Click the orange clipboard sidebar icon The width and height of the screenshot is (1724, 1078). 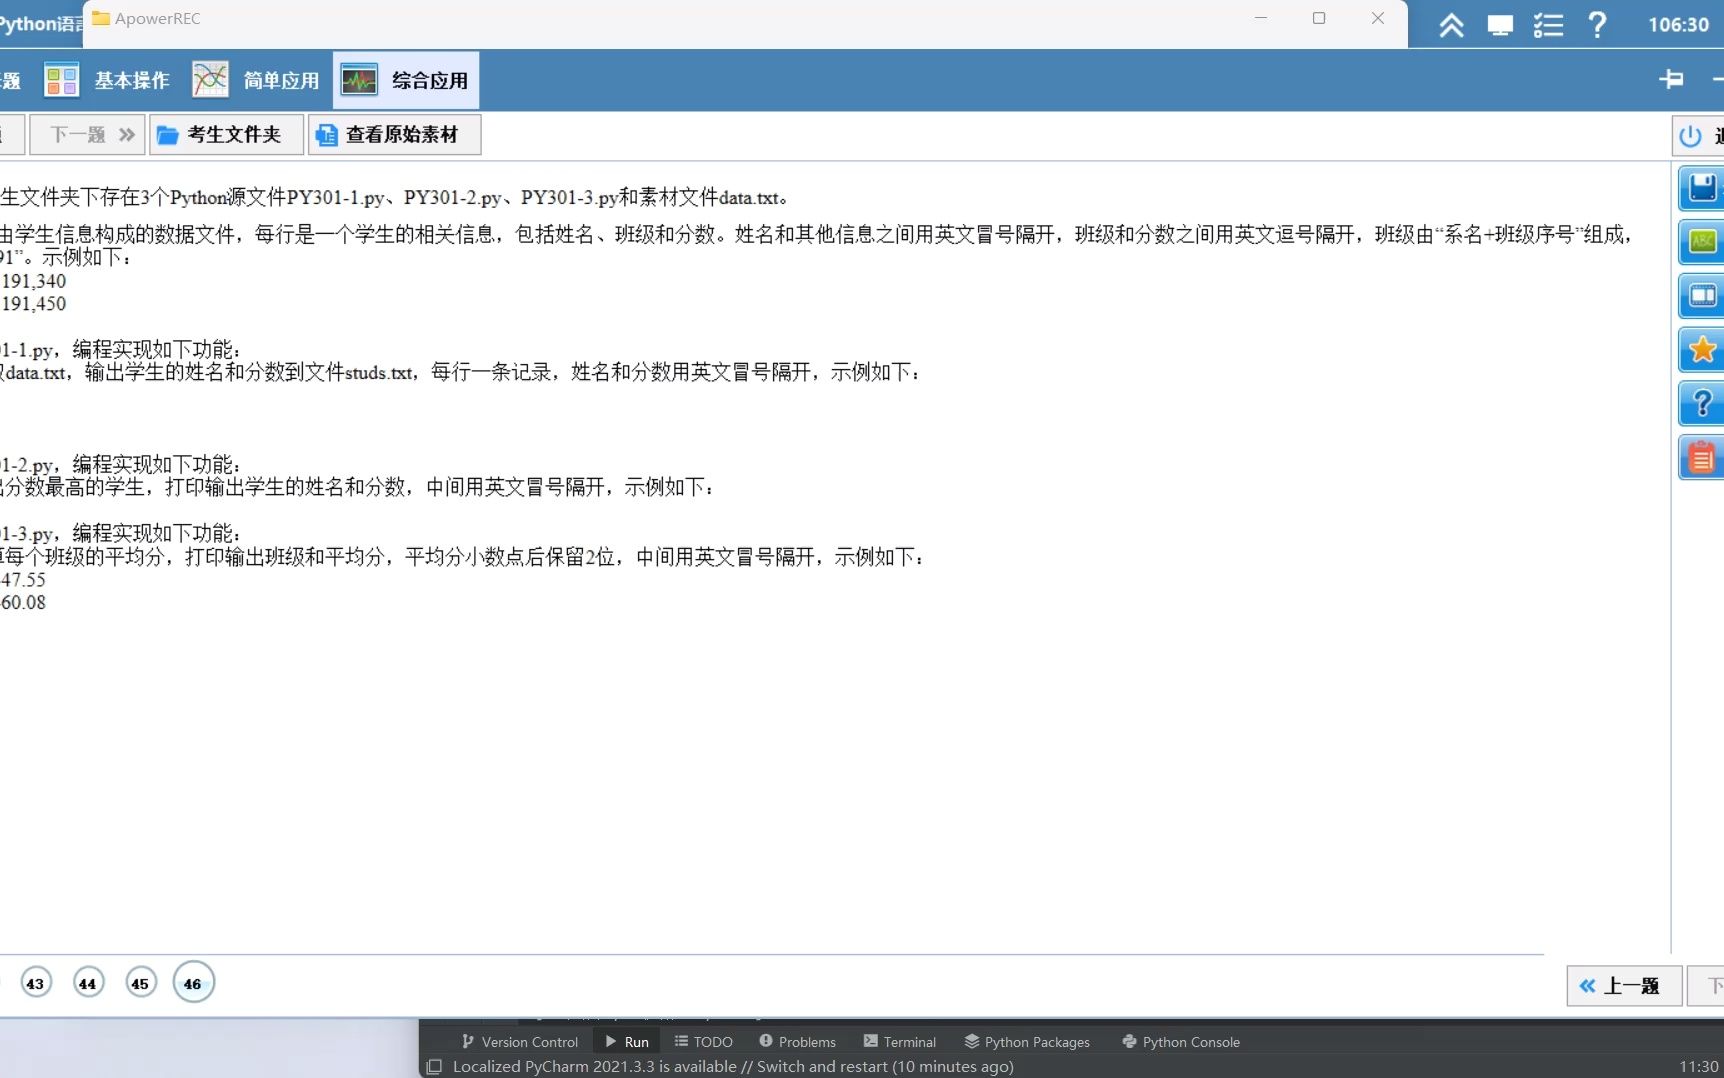coord(1702,458)
